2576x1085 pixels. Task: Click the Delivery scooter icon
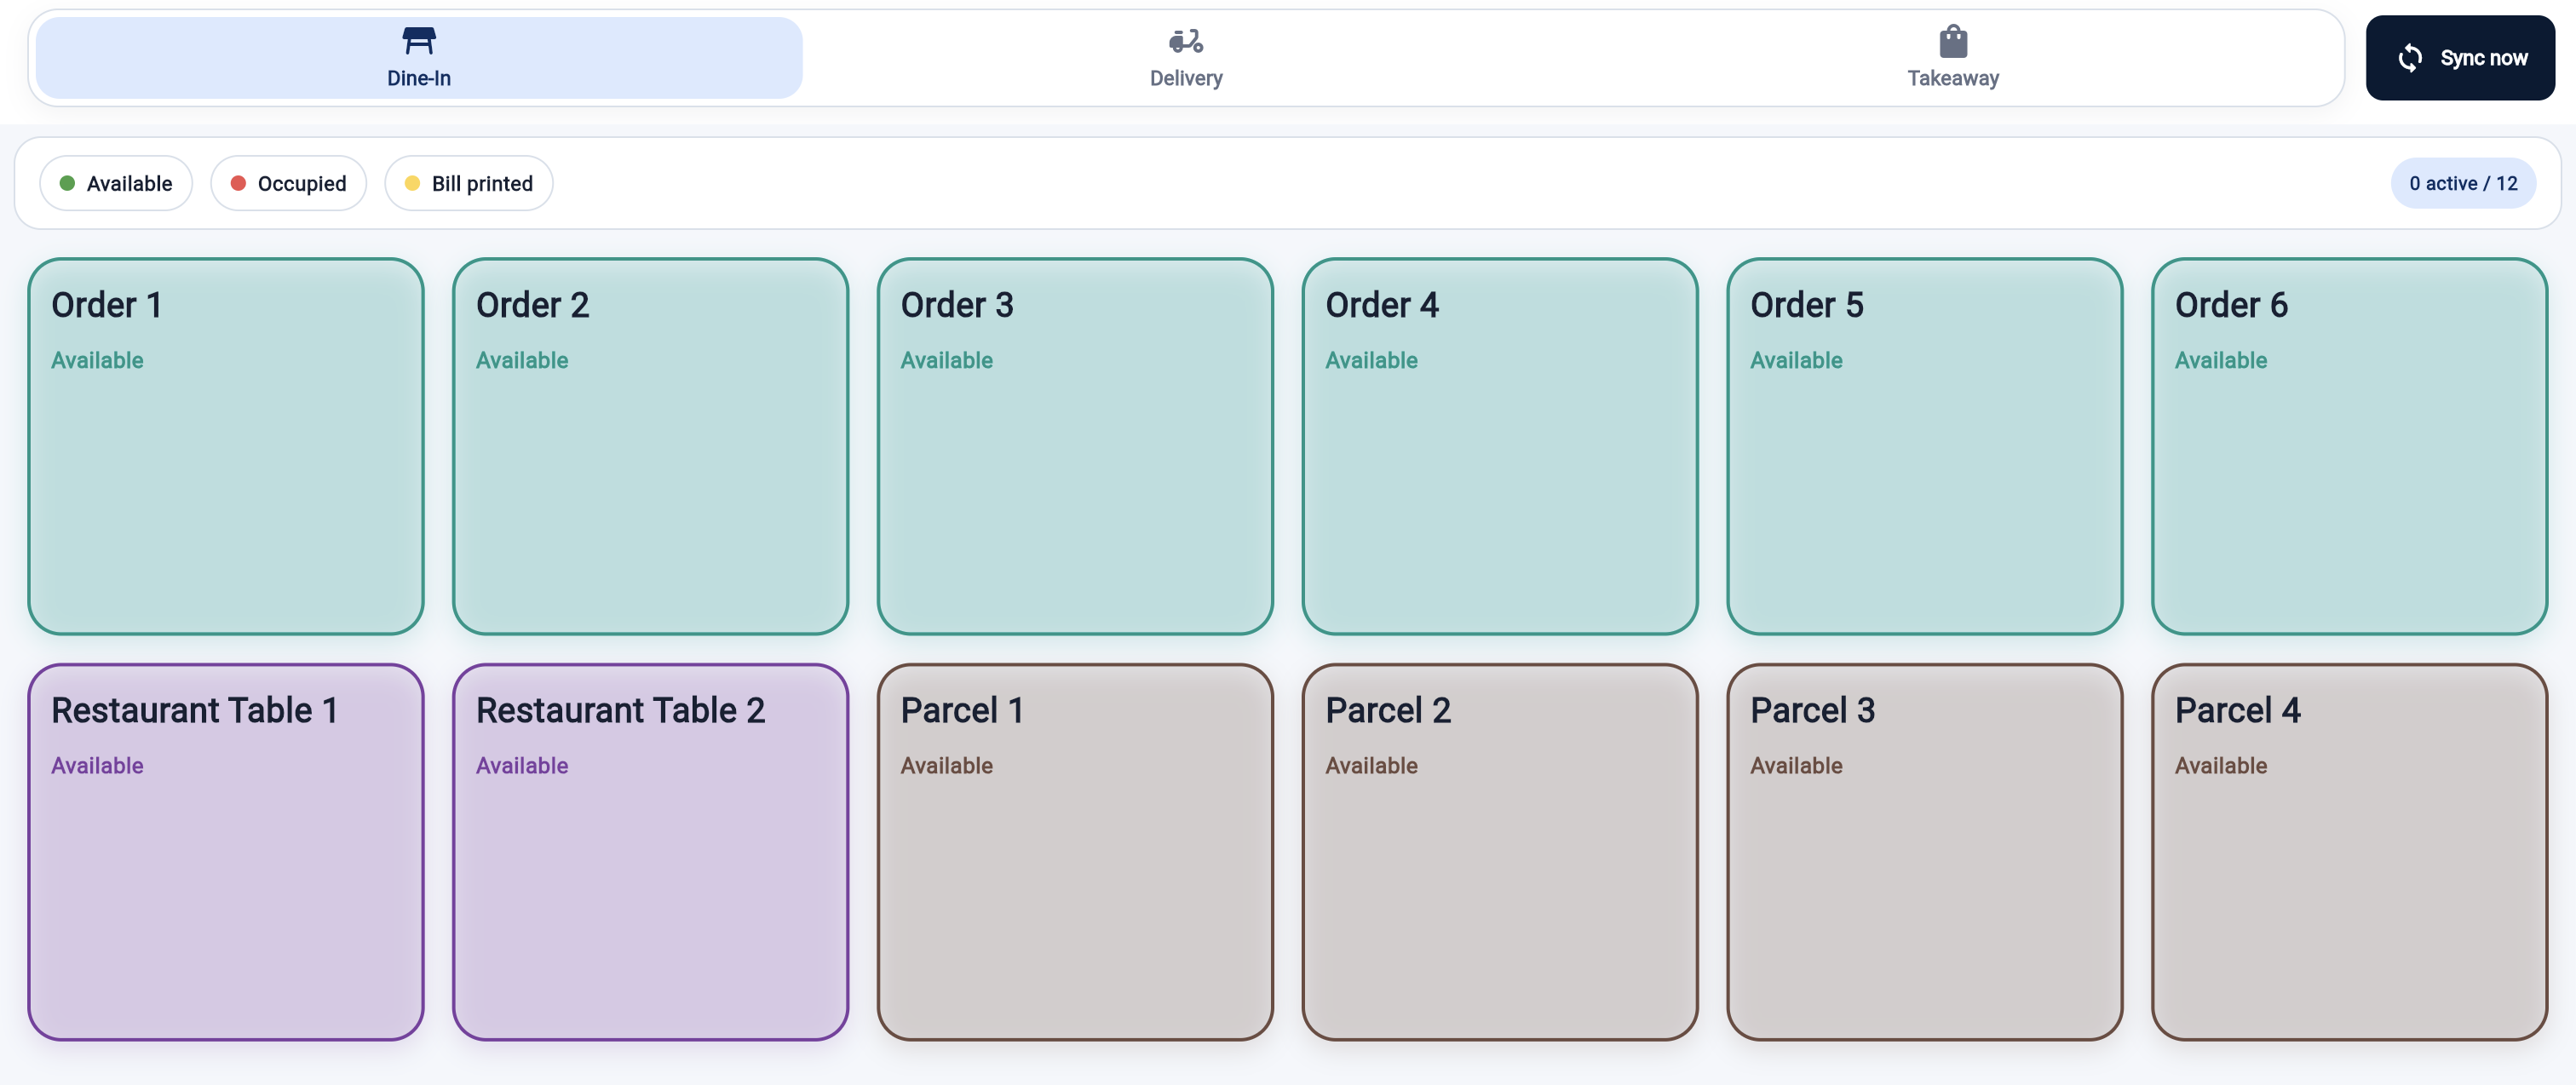(x=1185, y=41)
